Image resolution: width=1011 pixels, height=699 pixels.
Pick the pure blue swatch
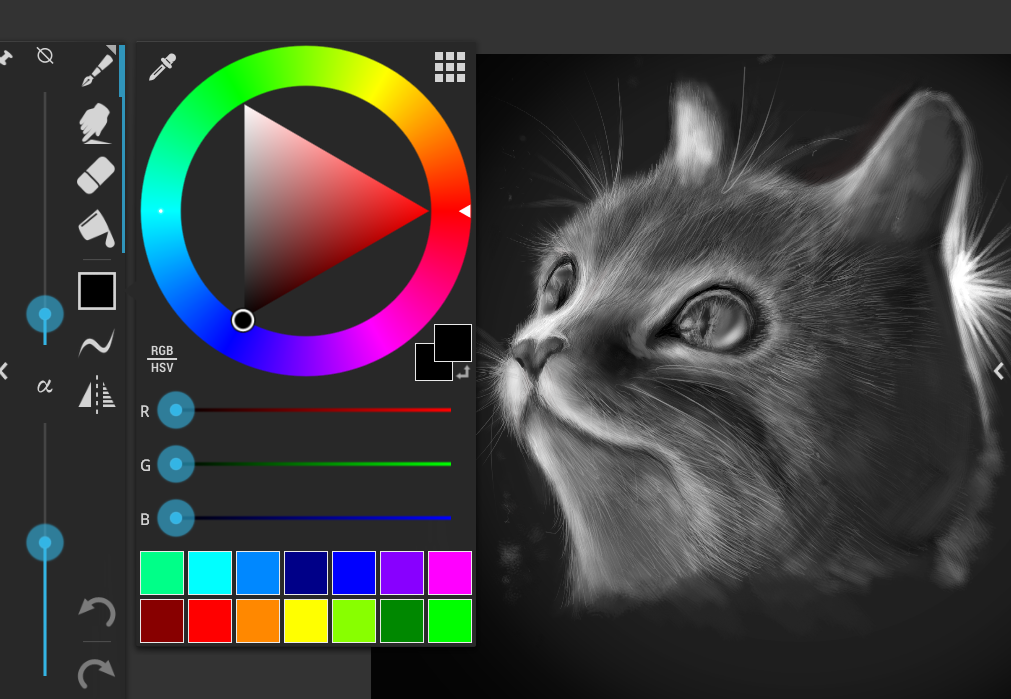354,573
